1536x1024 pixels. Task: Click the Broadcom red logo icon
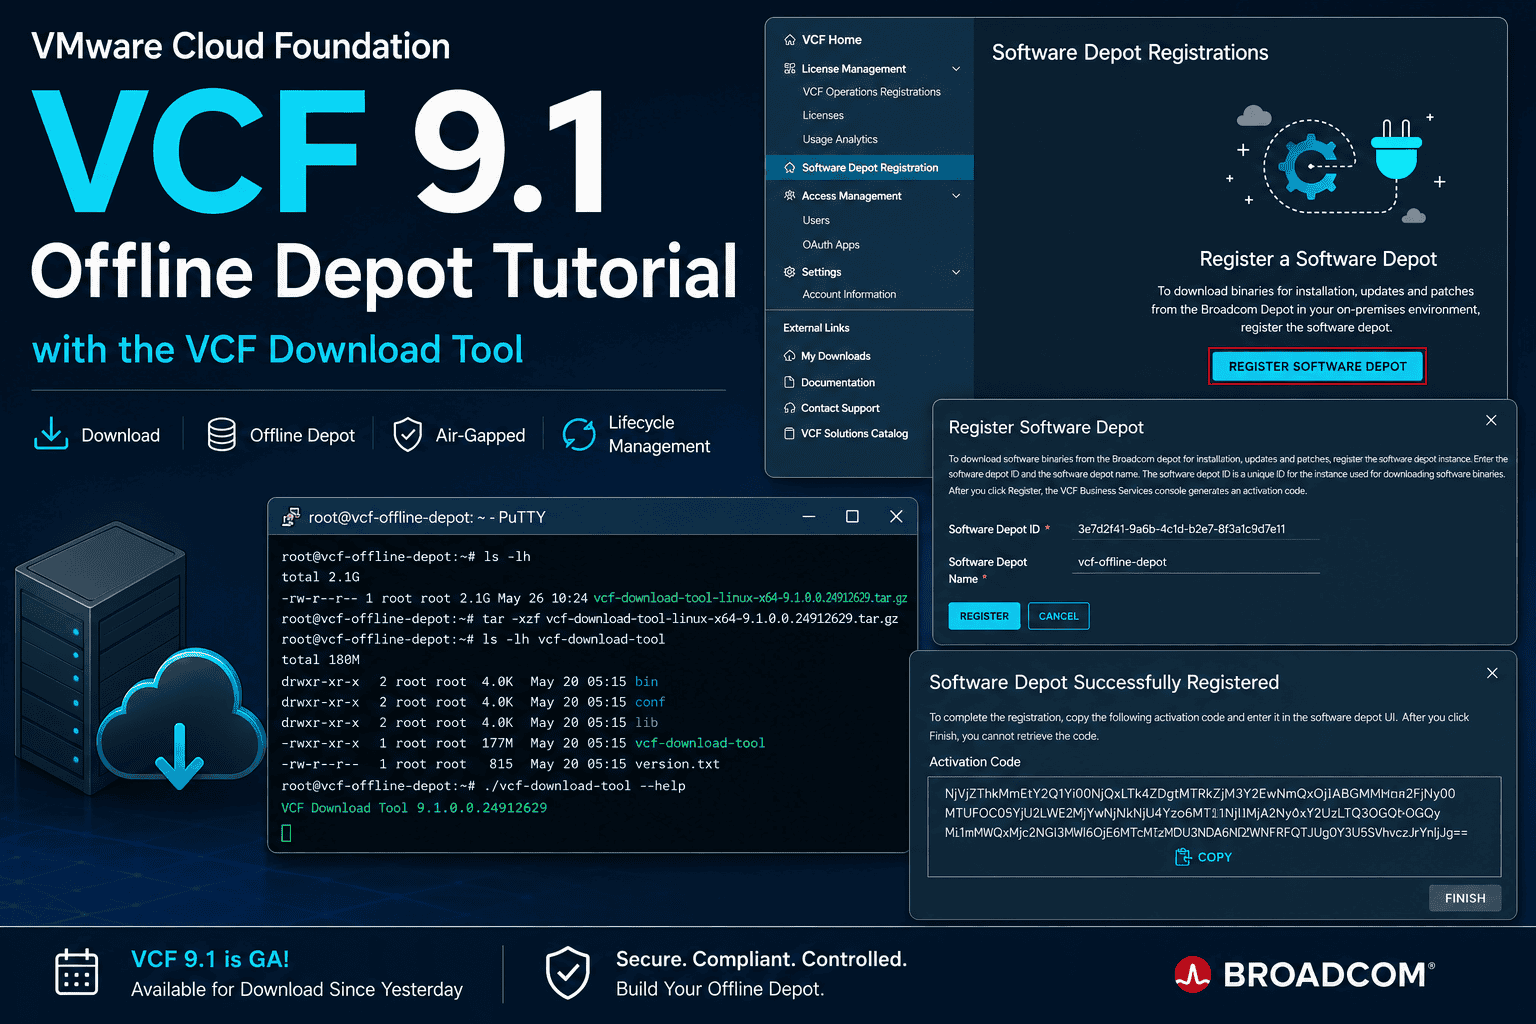pos(1193,974)
